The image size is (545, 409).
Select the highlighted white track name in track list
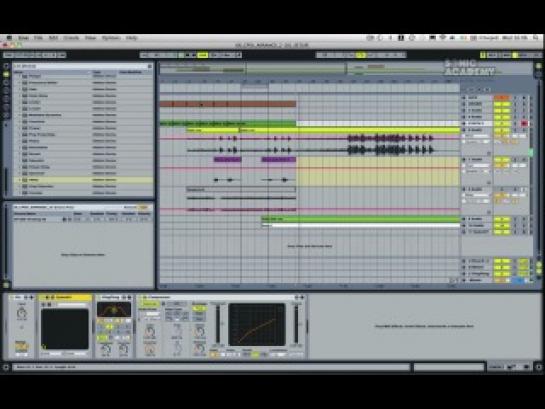coord(478,123)
